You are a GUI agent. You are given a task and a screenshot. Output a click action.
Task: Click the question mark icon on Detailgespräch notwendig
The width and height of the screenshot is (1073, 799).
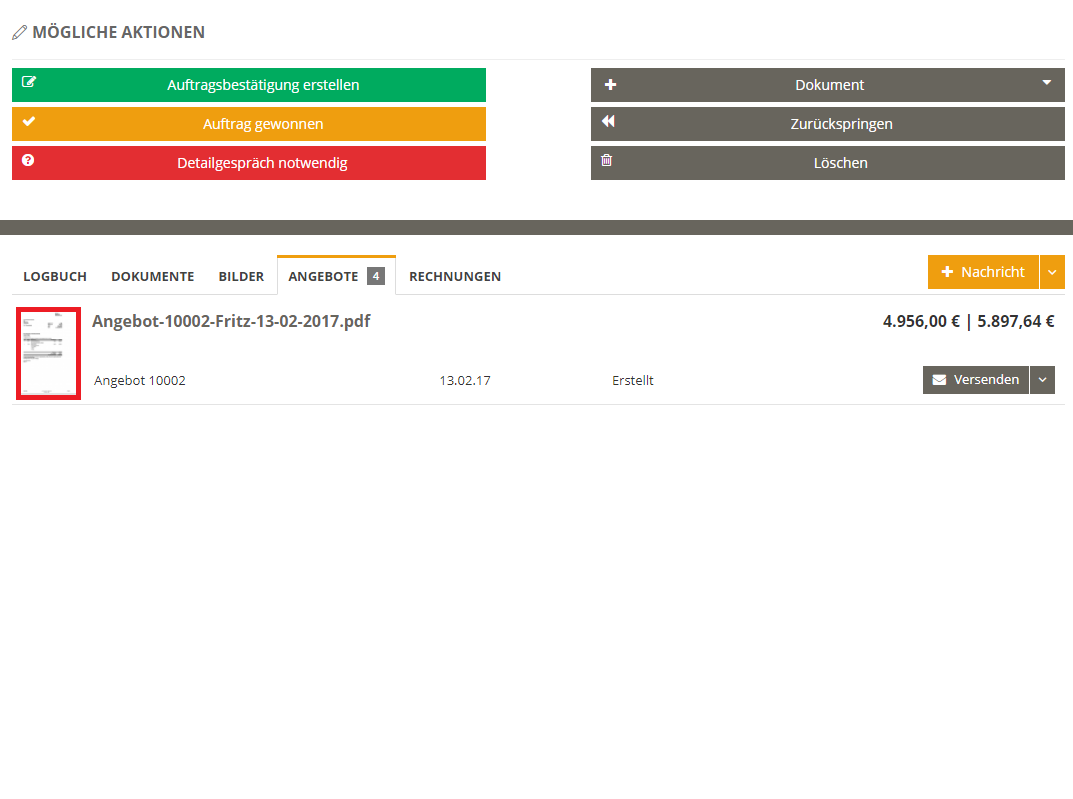28,160
